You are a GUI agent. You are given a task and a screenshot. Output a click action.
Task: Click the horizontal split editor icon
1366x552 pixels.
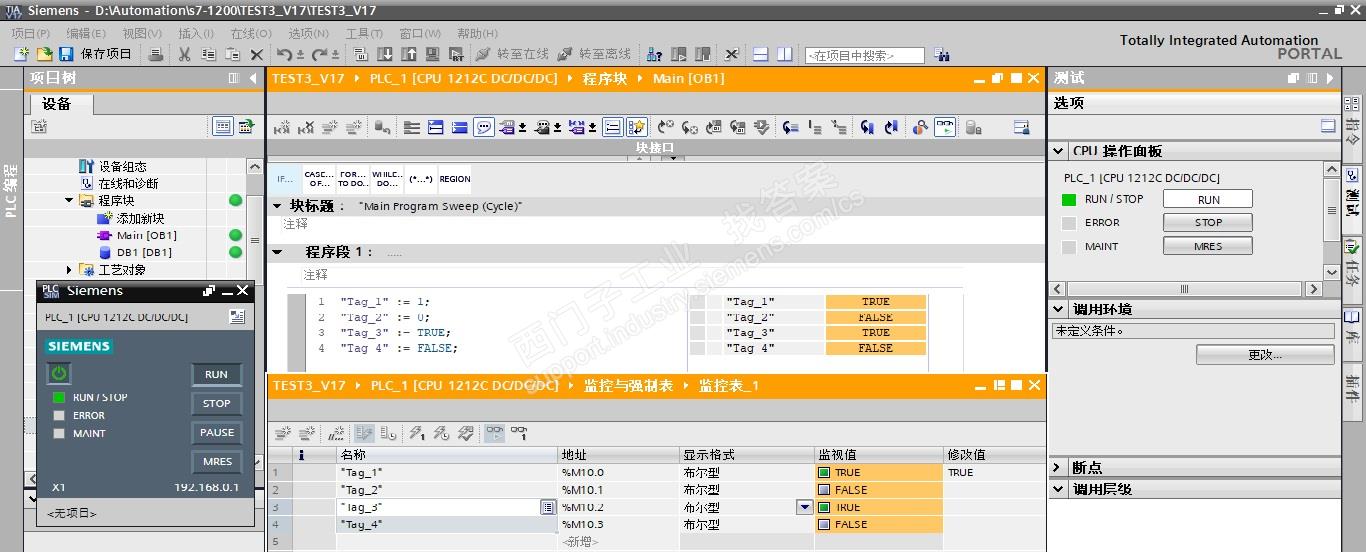[x=761, y=54]
